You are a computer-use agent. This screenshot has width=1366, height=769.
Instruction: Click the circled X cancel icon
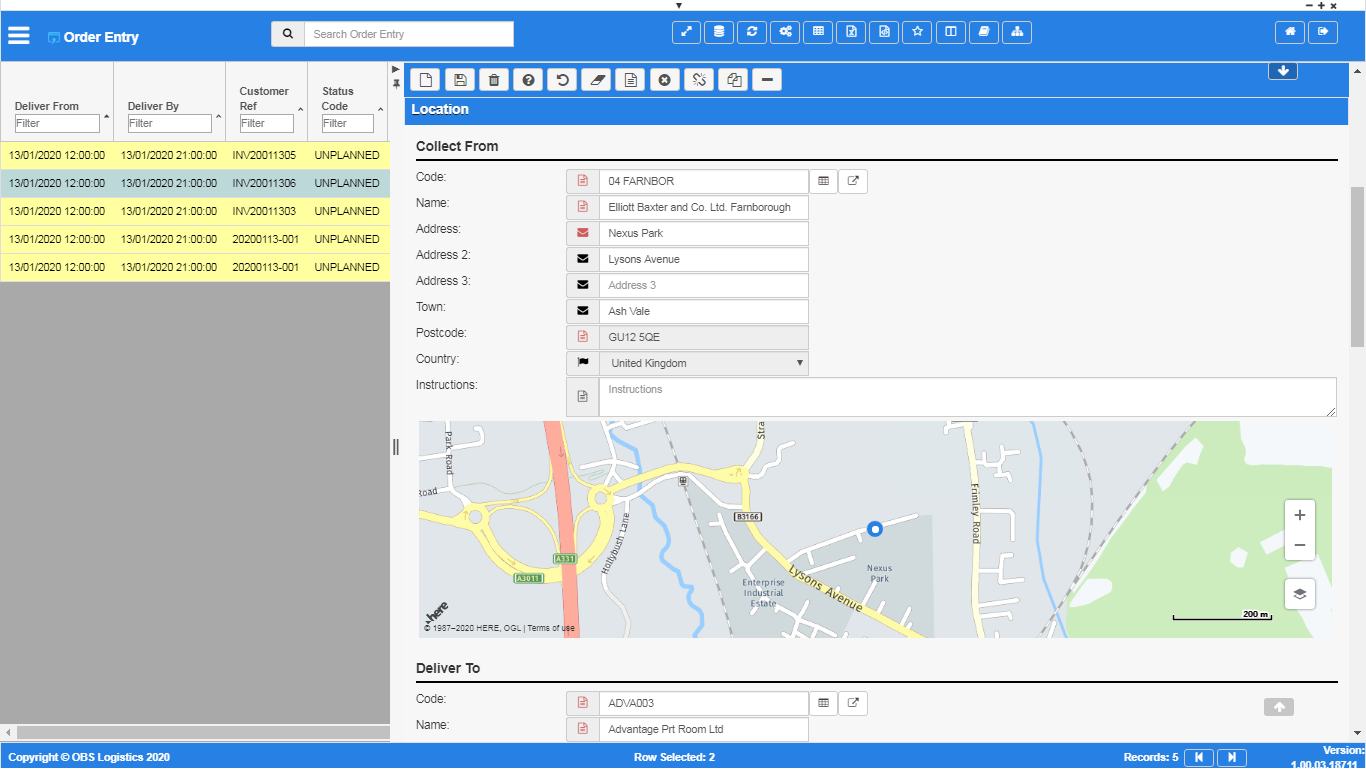point(664,80)
